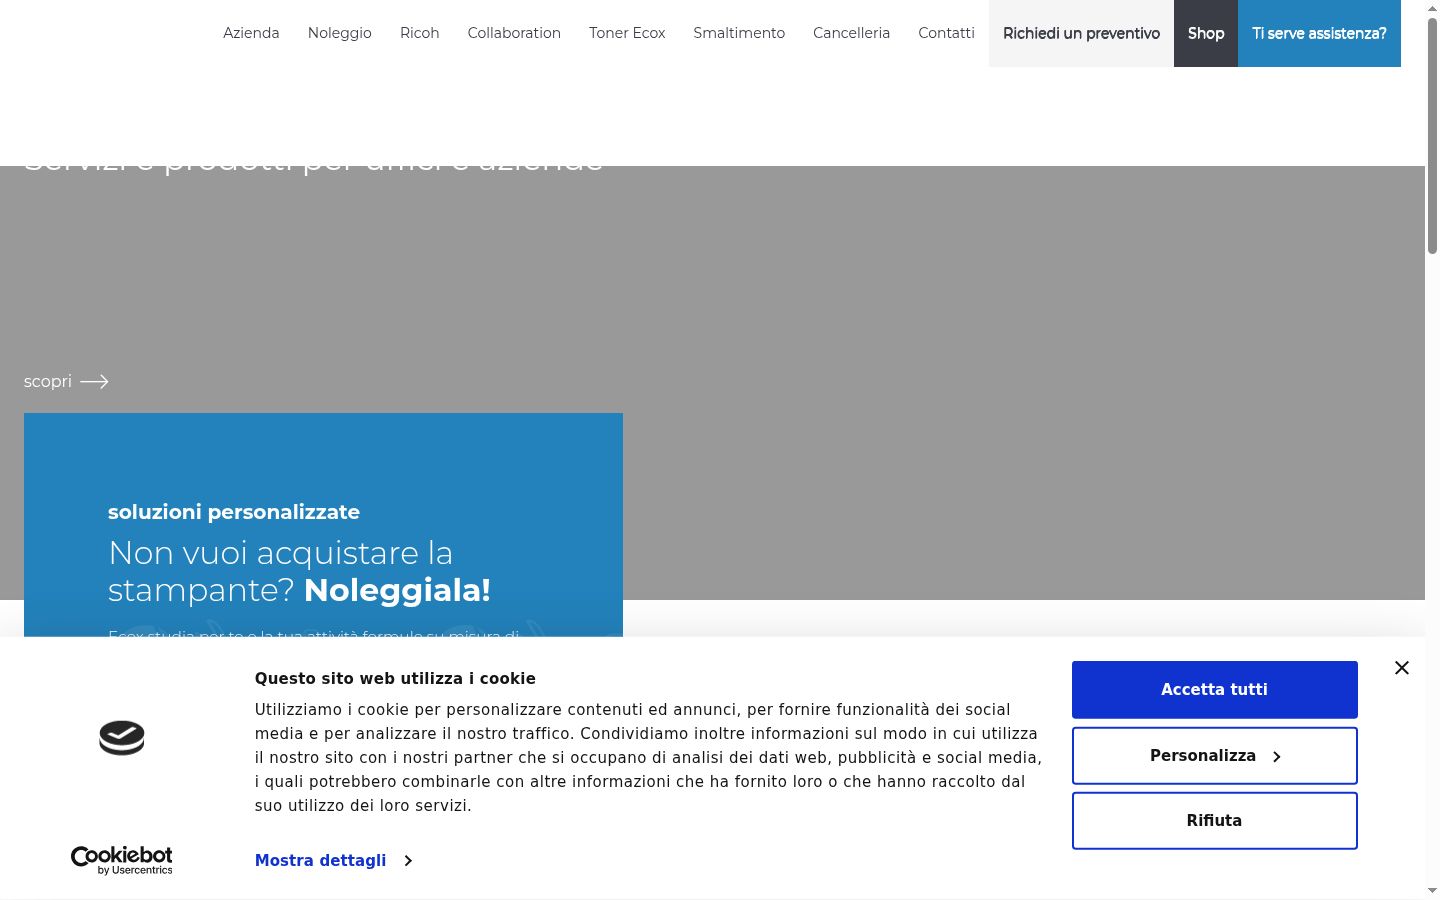Click the Questo sito web utilizza i cookie title
The height and width of the screenshot is (900, 1440).
[395, 678]
